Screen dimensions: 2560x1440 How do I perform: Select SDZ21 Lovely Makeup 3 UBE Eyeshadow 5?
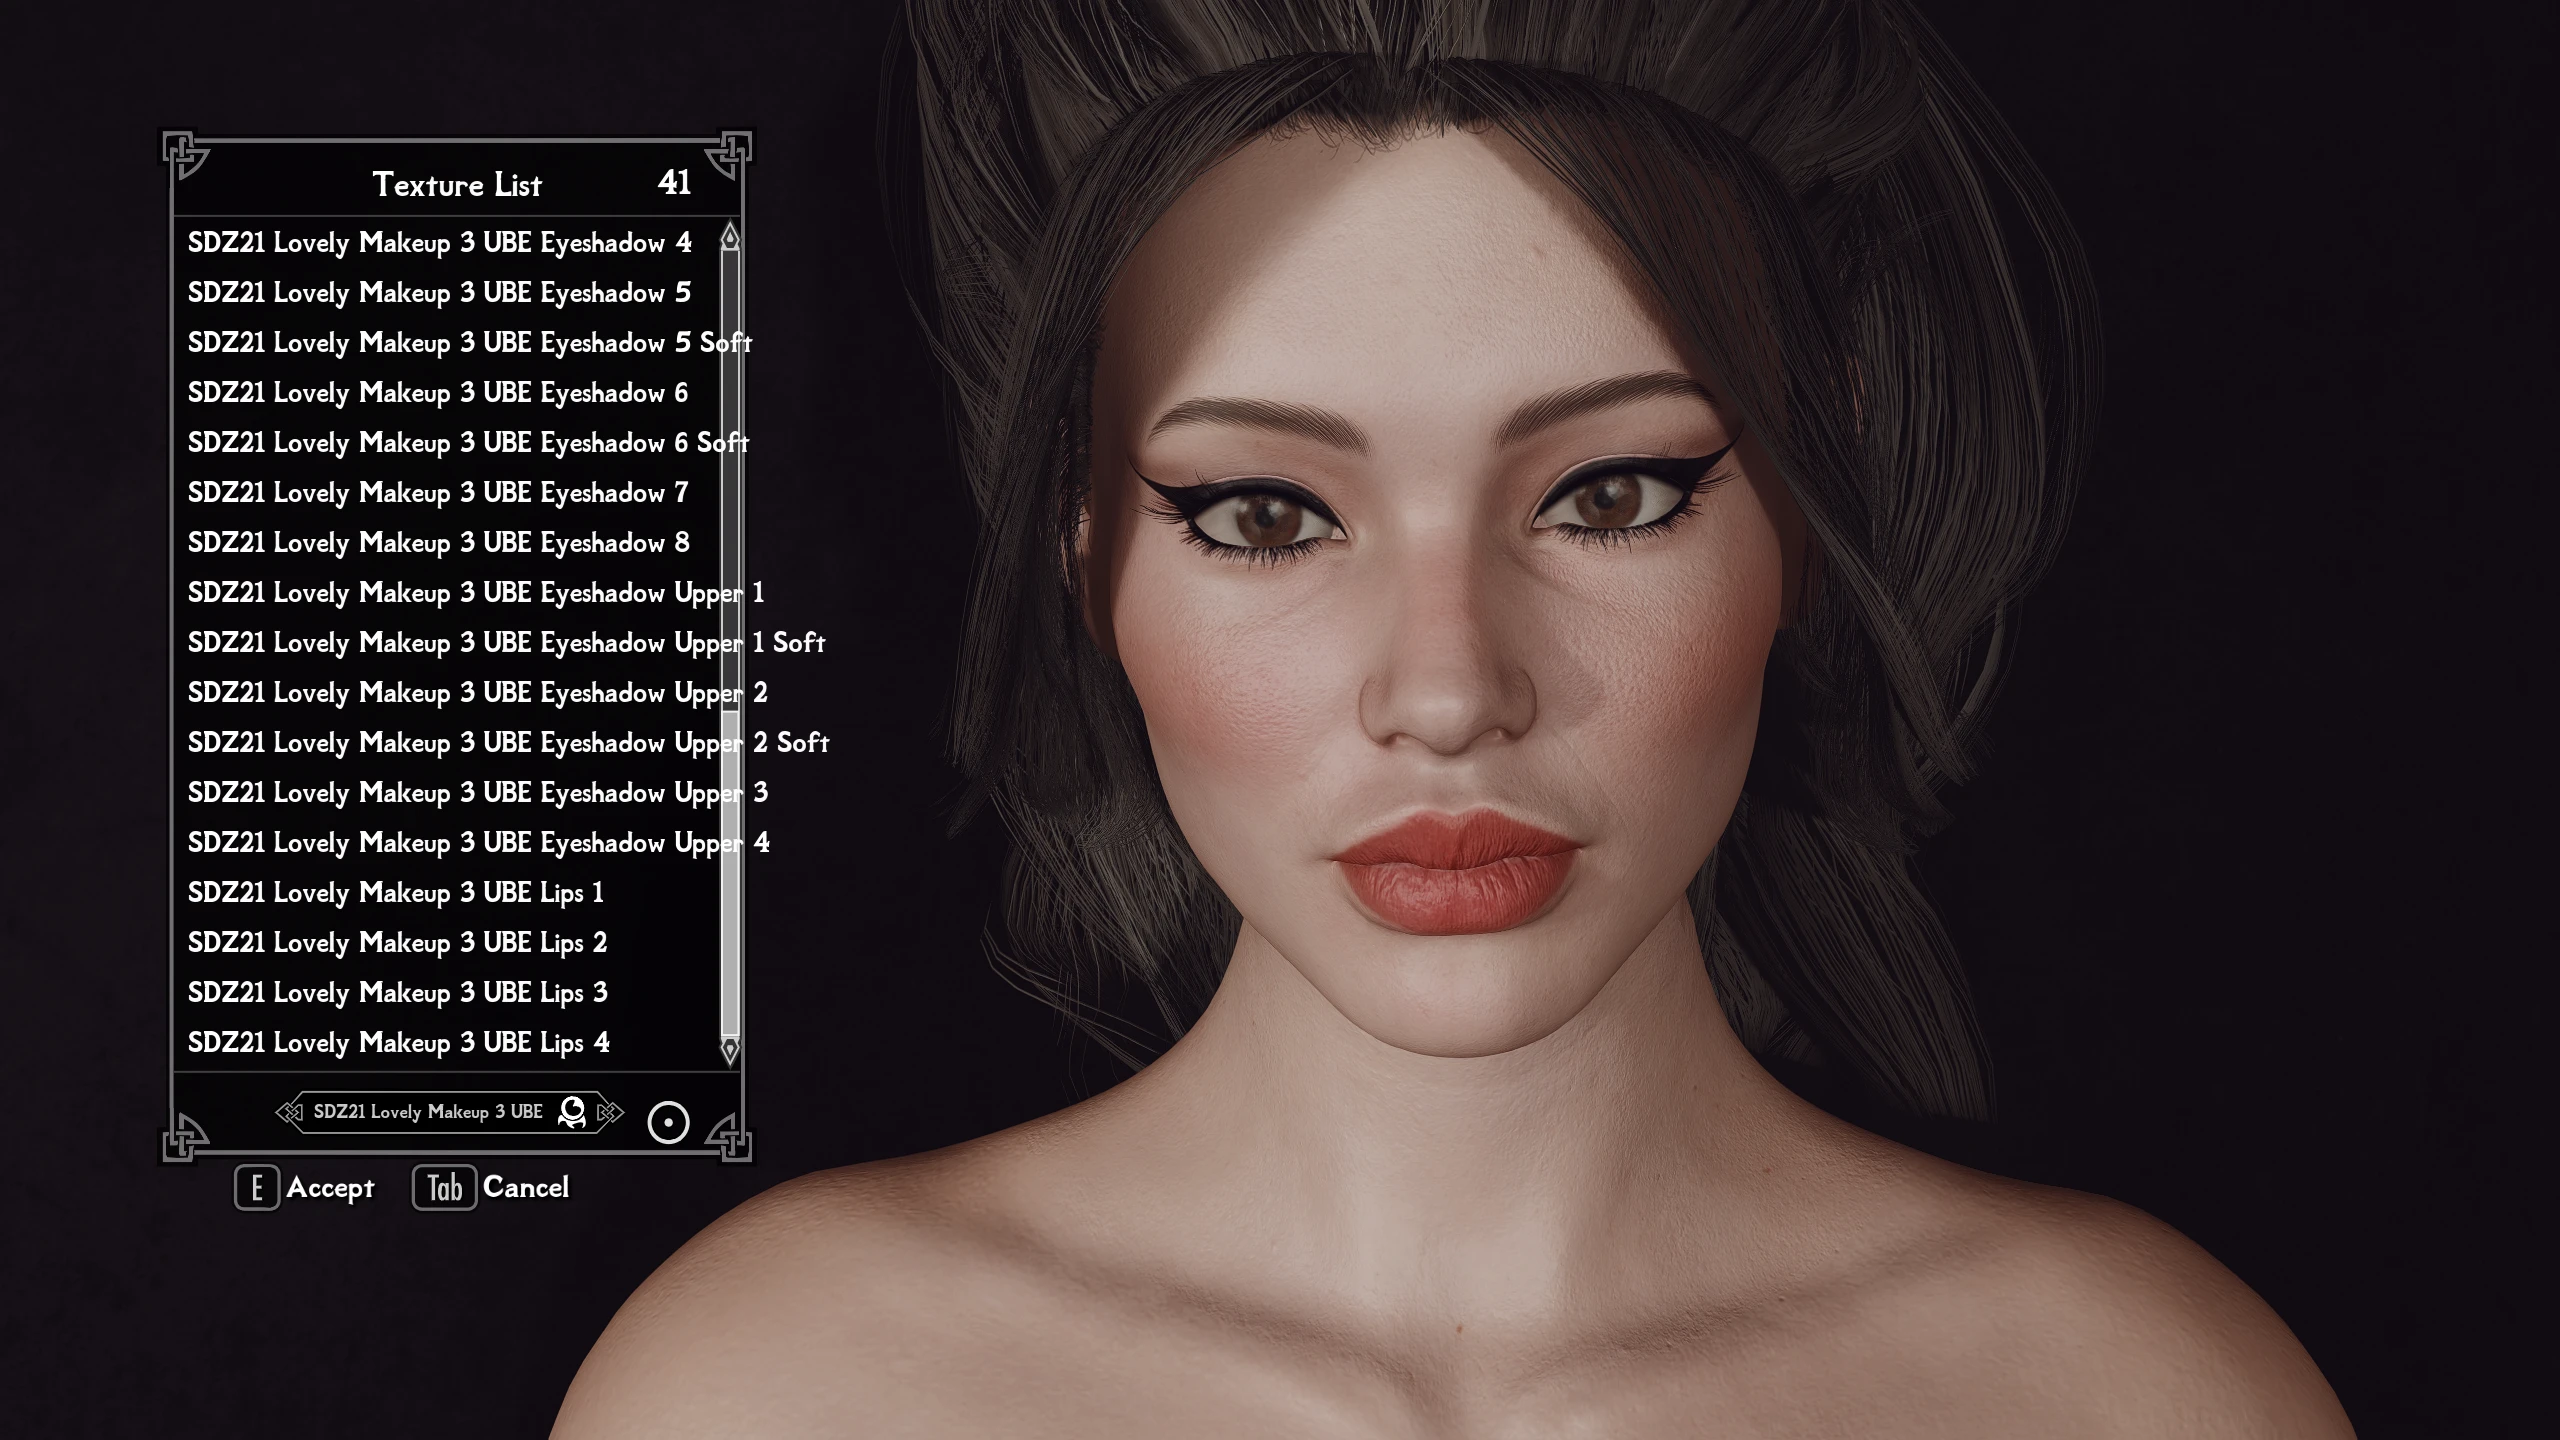pyautogui.click(x=440, y=293)
